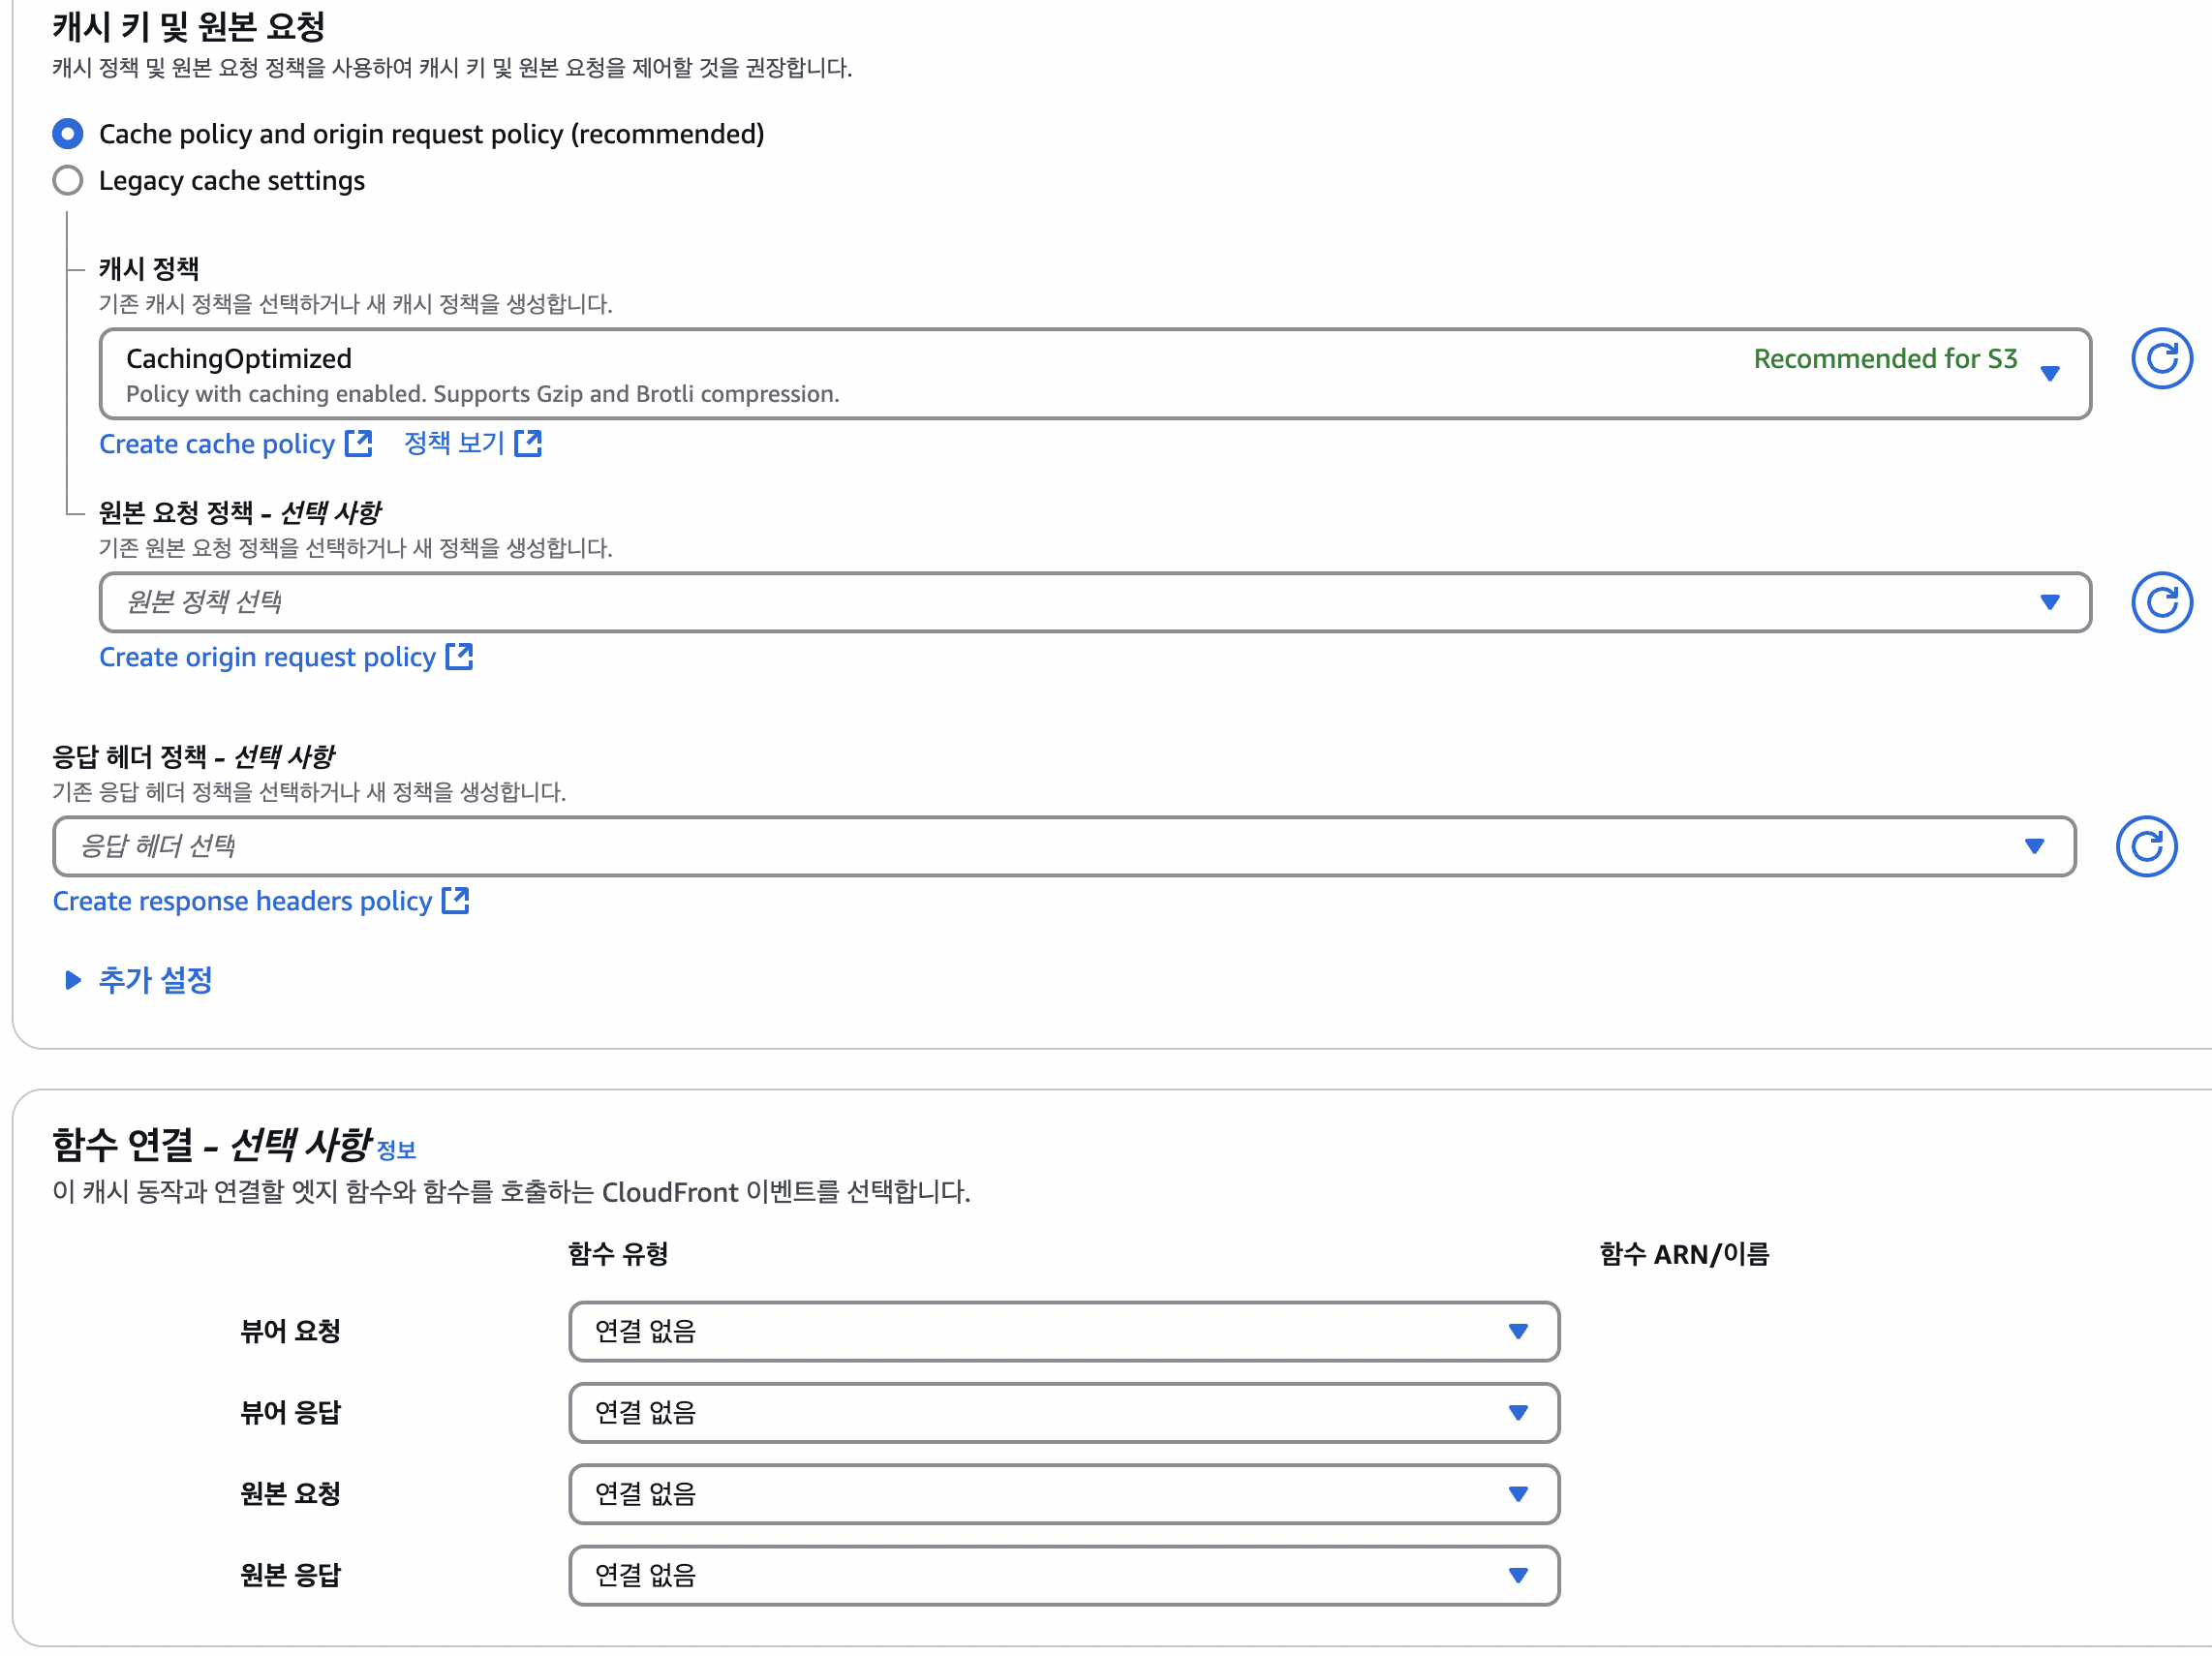Open the 뷰어 요청 function type dropdown
The height and width of the screenshot is (1656, 2212).
(1063, 1331)
